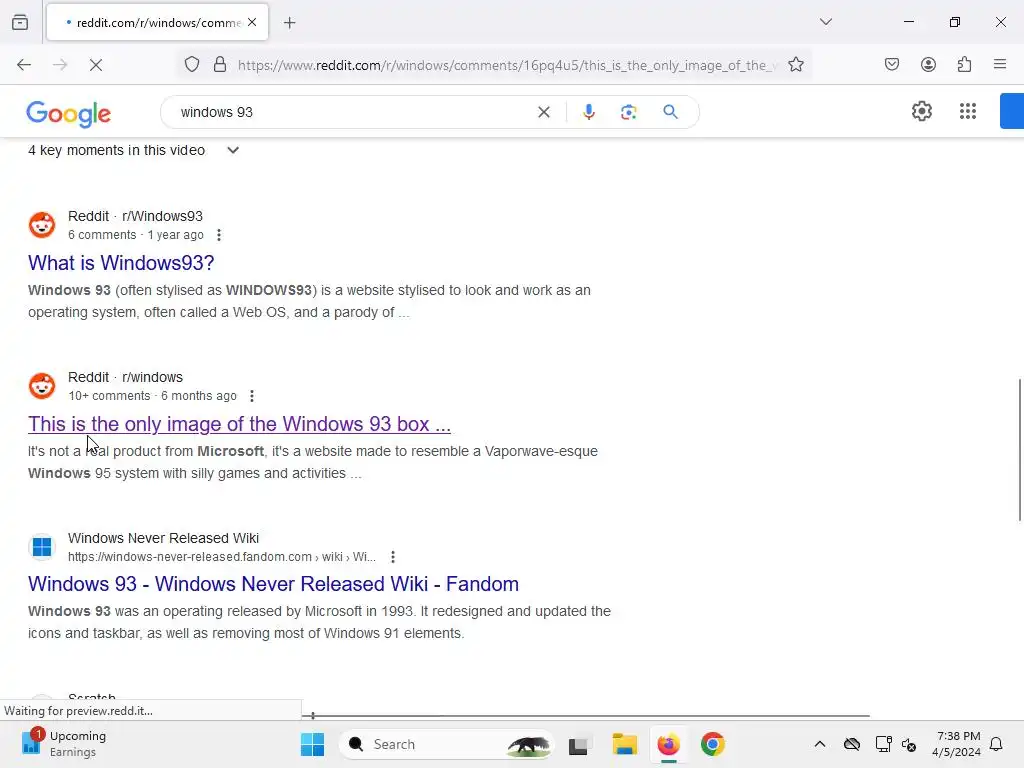Click the taskbar Search box
The image size is (1024, 768).
[447, 744]
